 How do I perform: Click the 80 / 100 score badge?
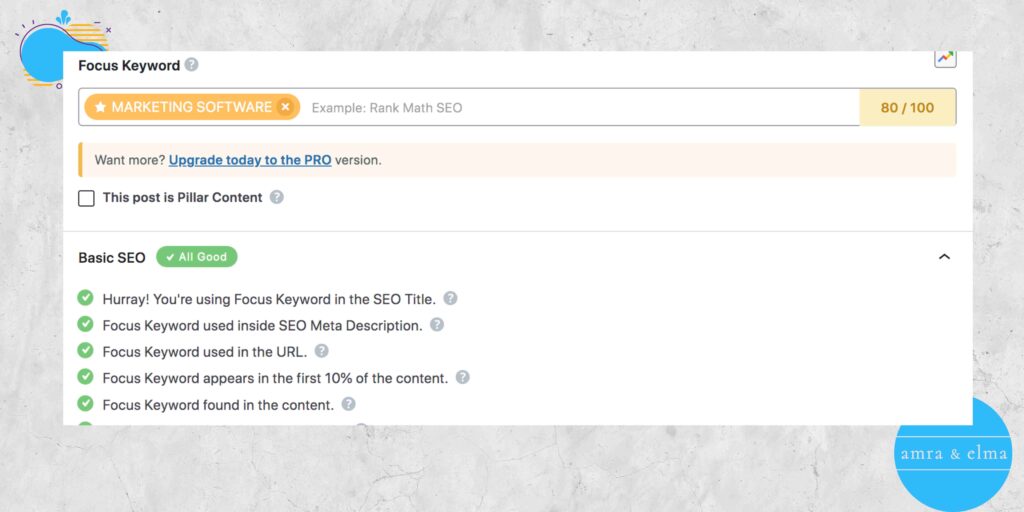908,108
